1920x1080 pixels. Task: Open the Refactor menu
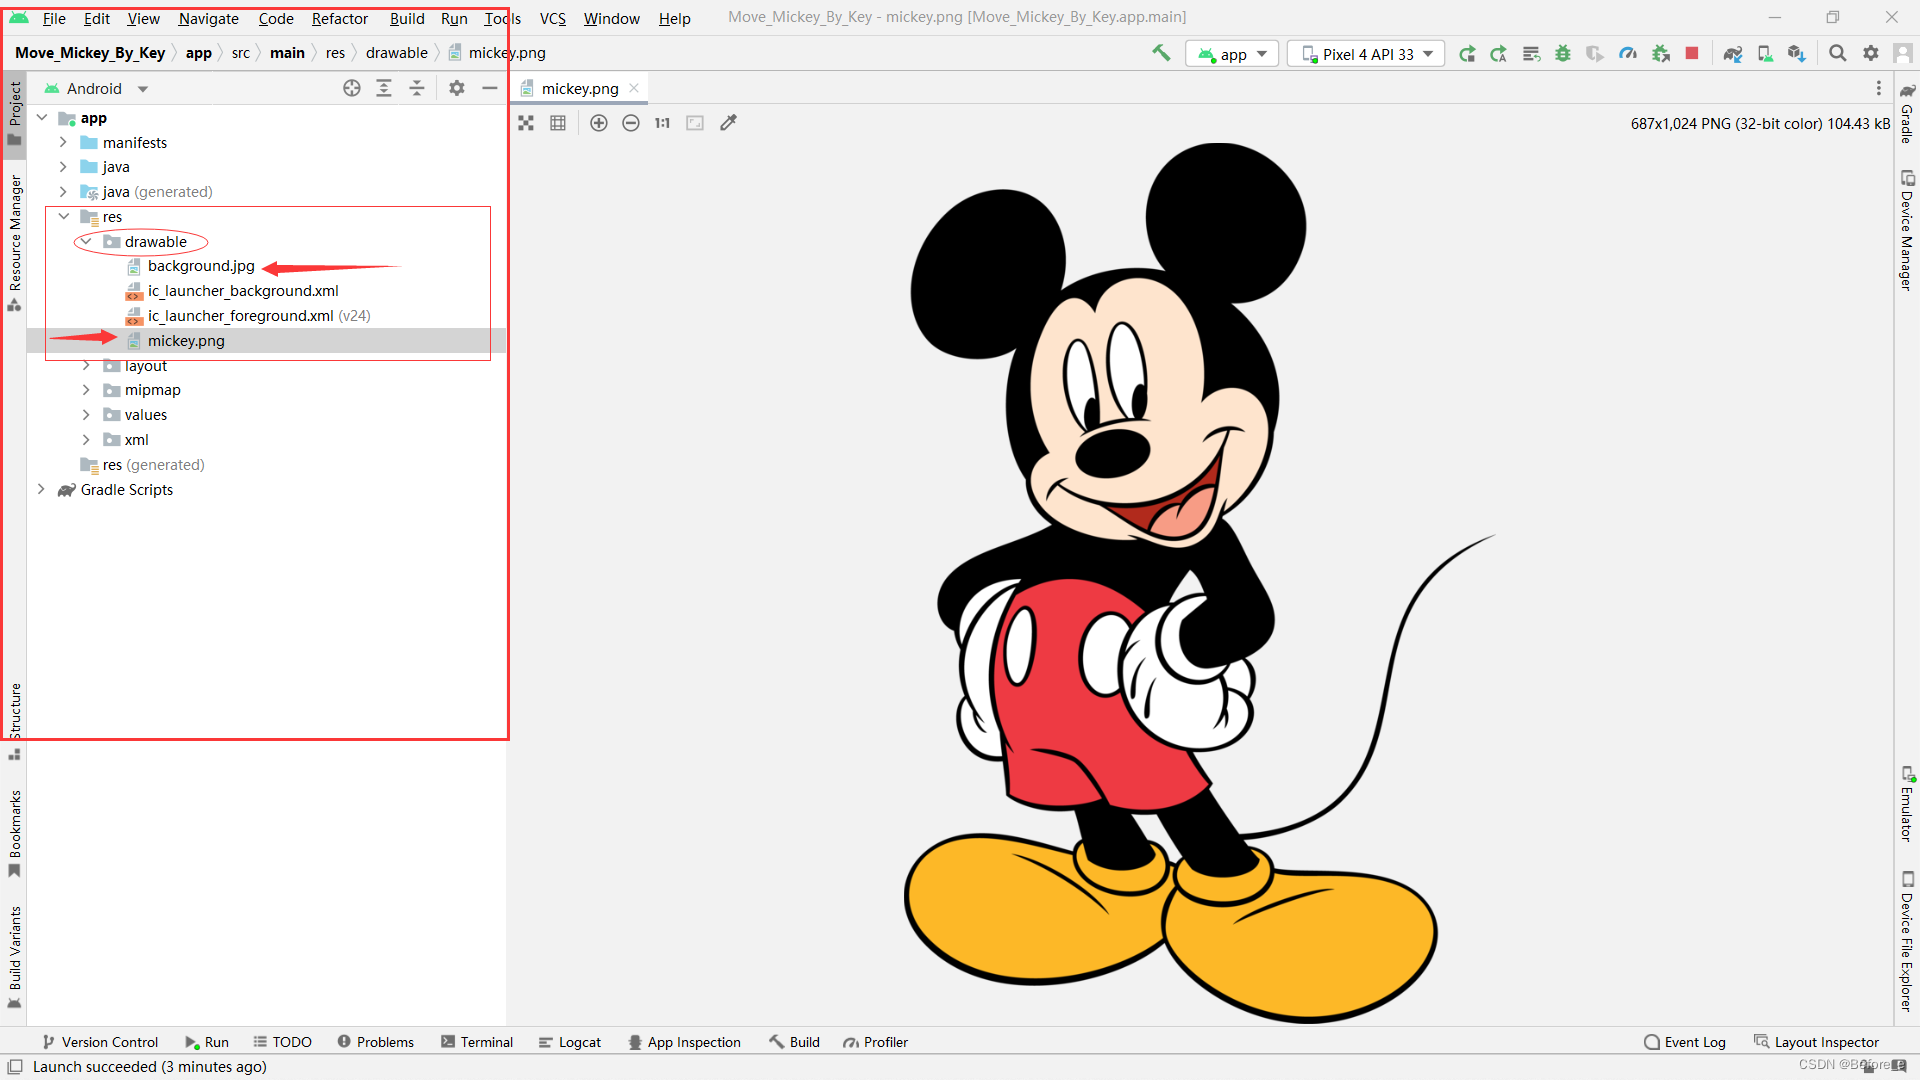[x=339, y=18]
